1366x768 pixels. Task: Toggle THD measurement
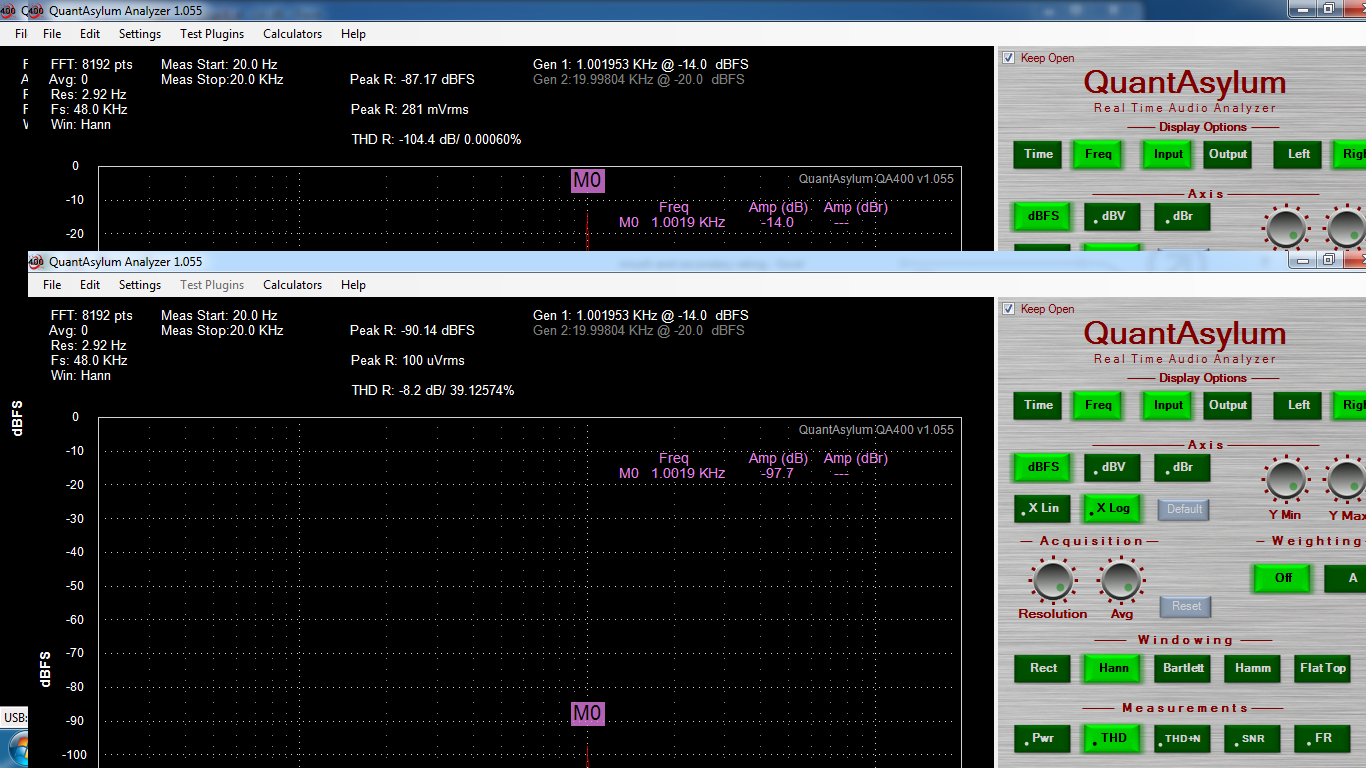click(1113, 739)
